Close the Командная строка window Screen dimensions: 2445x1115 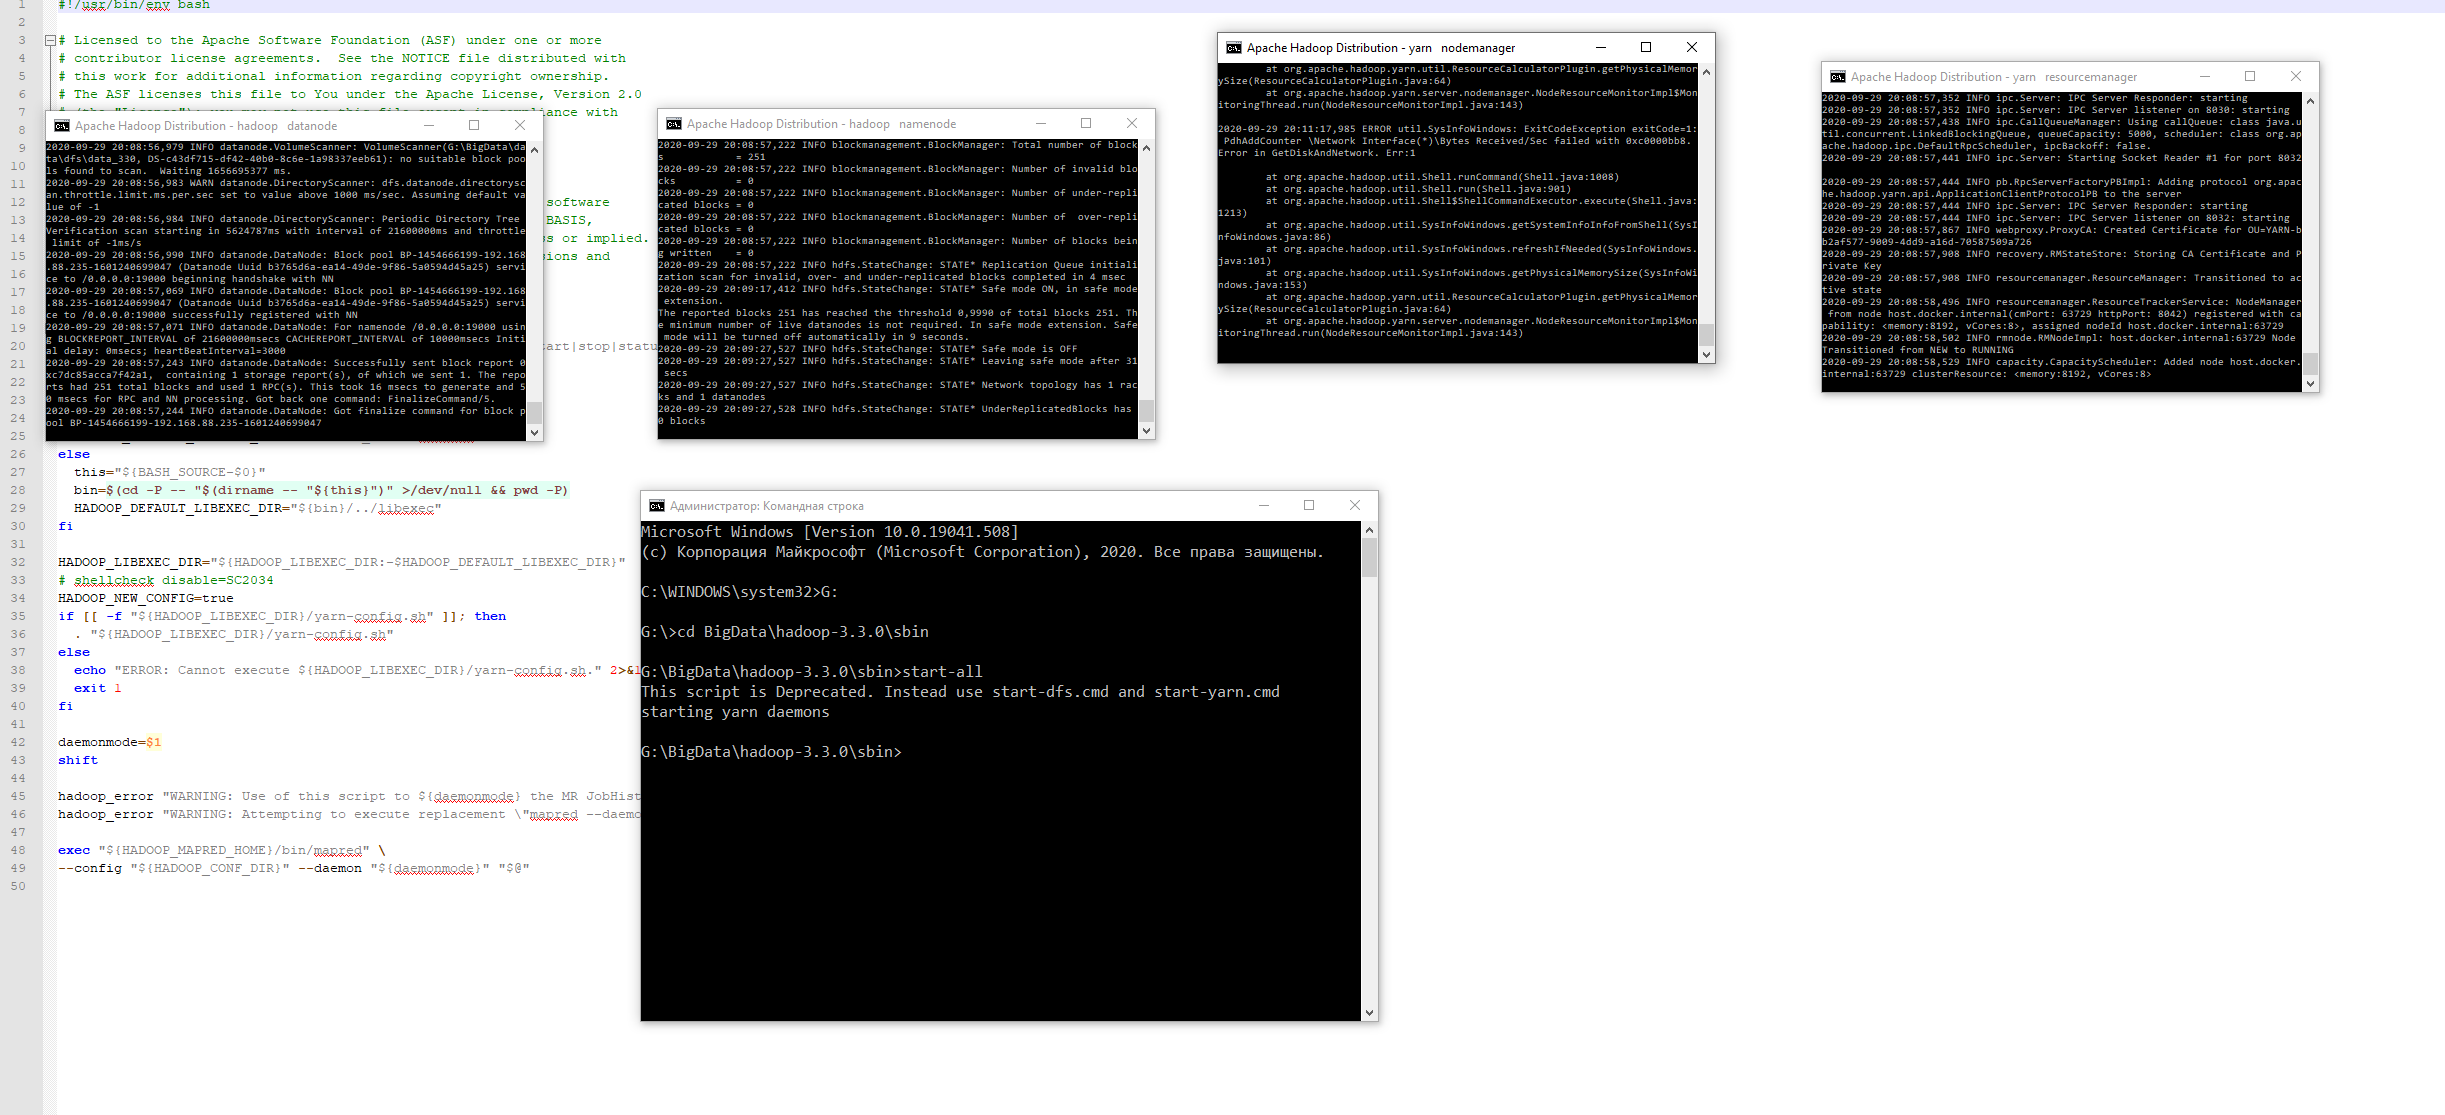pyautogui.click(x=1355, y=505)
